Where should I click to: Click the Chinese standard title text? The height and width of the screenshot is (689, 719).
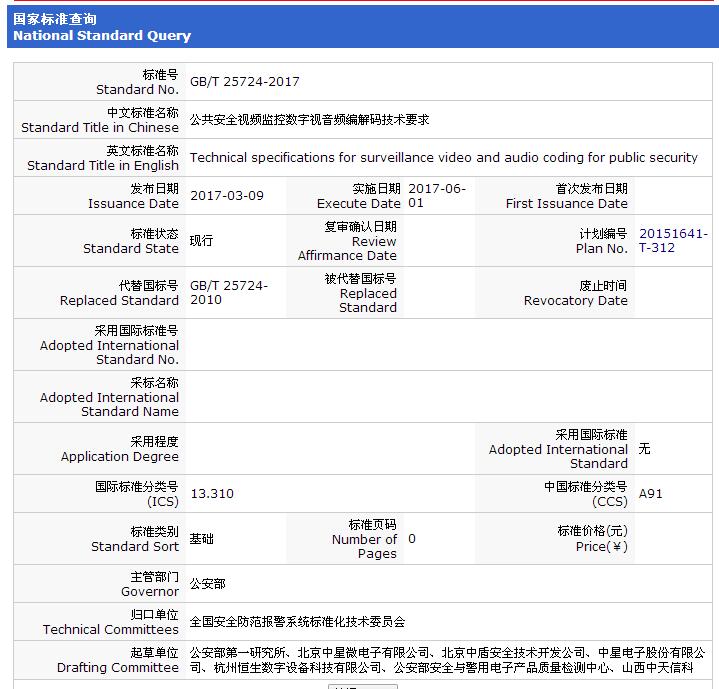pyautogui.click(x=309, y=120)
